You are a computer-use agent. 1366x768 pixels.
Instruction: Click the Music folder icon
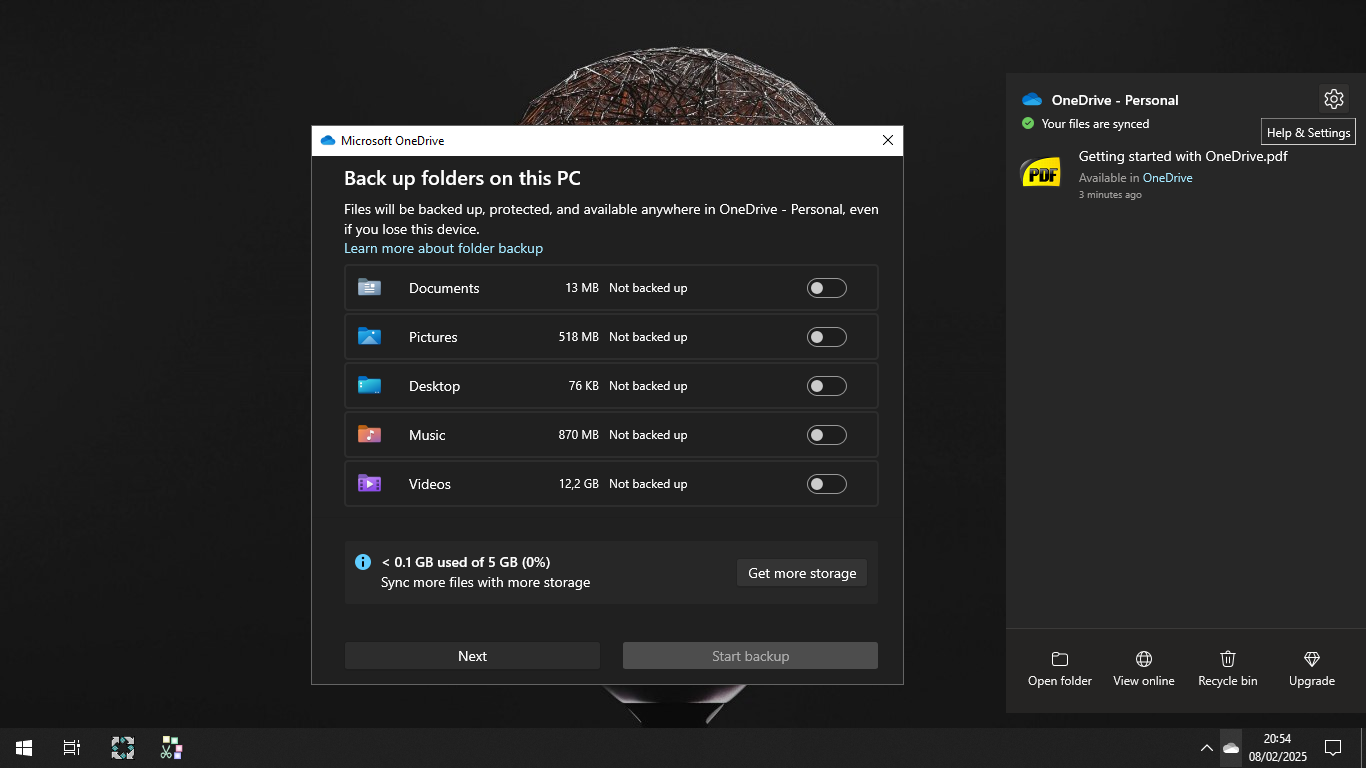[369, 435]
